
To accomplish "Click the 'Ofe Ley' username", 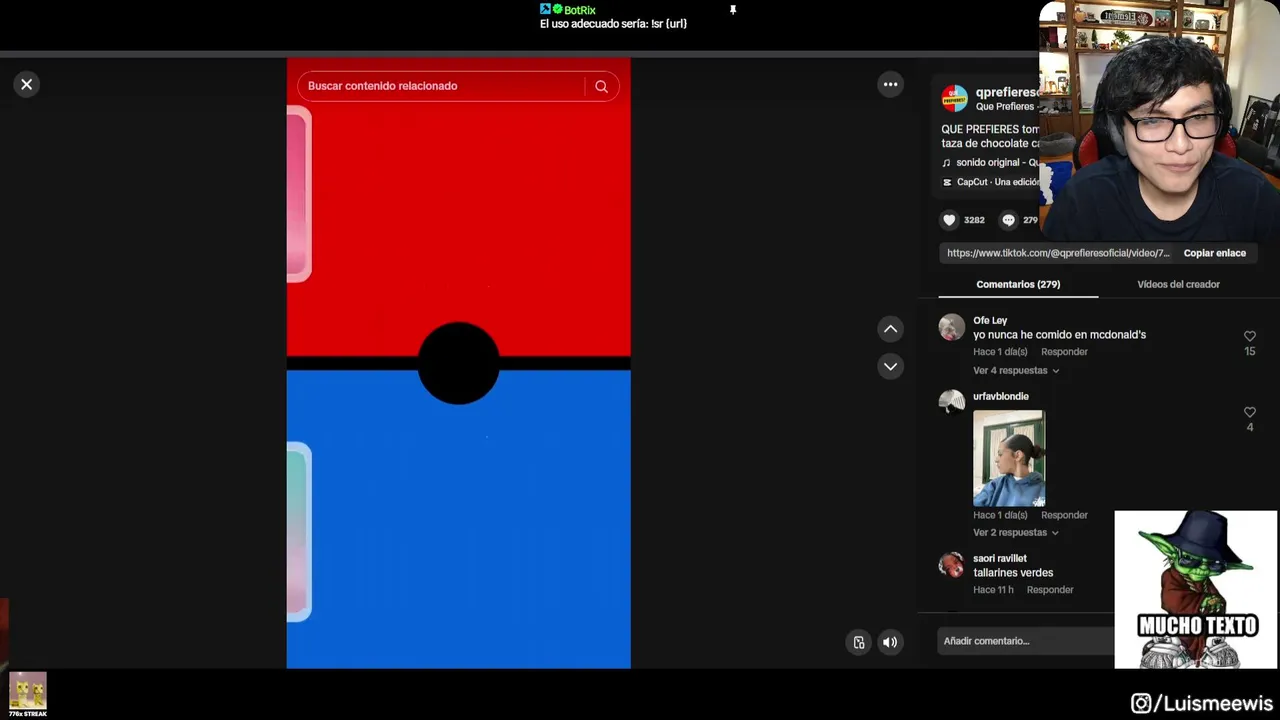I will pos(990,320).
